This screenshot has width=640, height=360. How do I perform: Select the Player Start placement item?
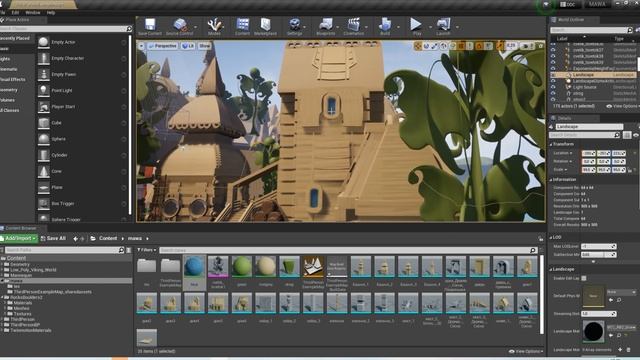coord(82,107)
